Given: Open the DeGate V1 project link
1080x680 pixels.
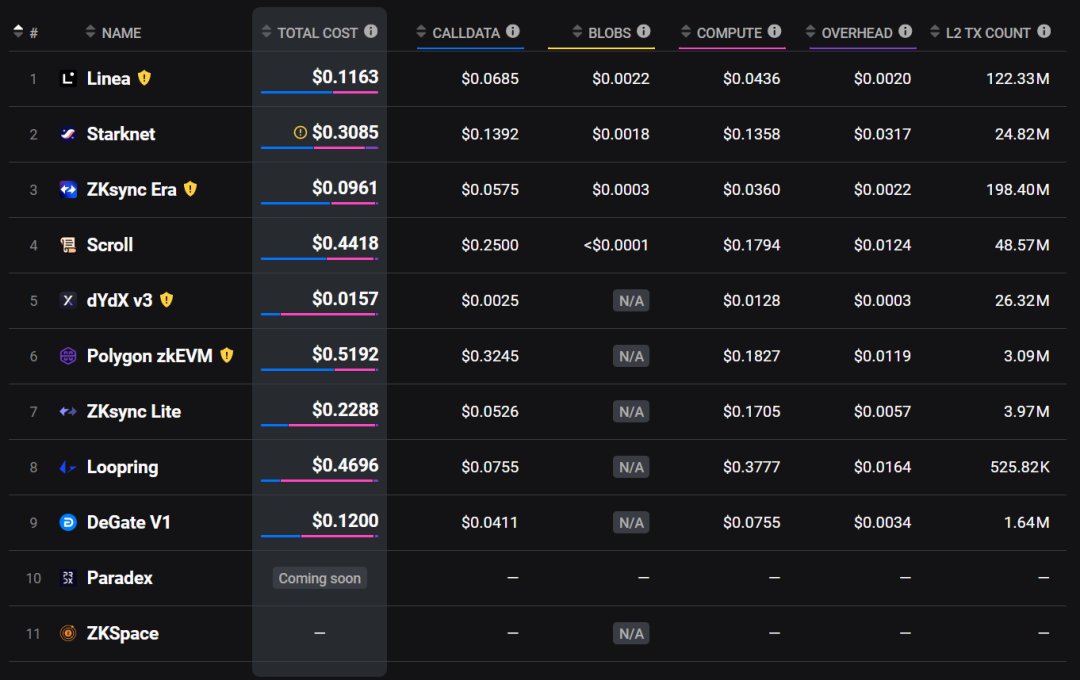Looking at the screenshot, I should coord(128,522).
